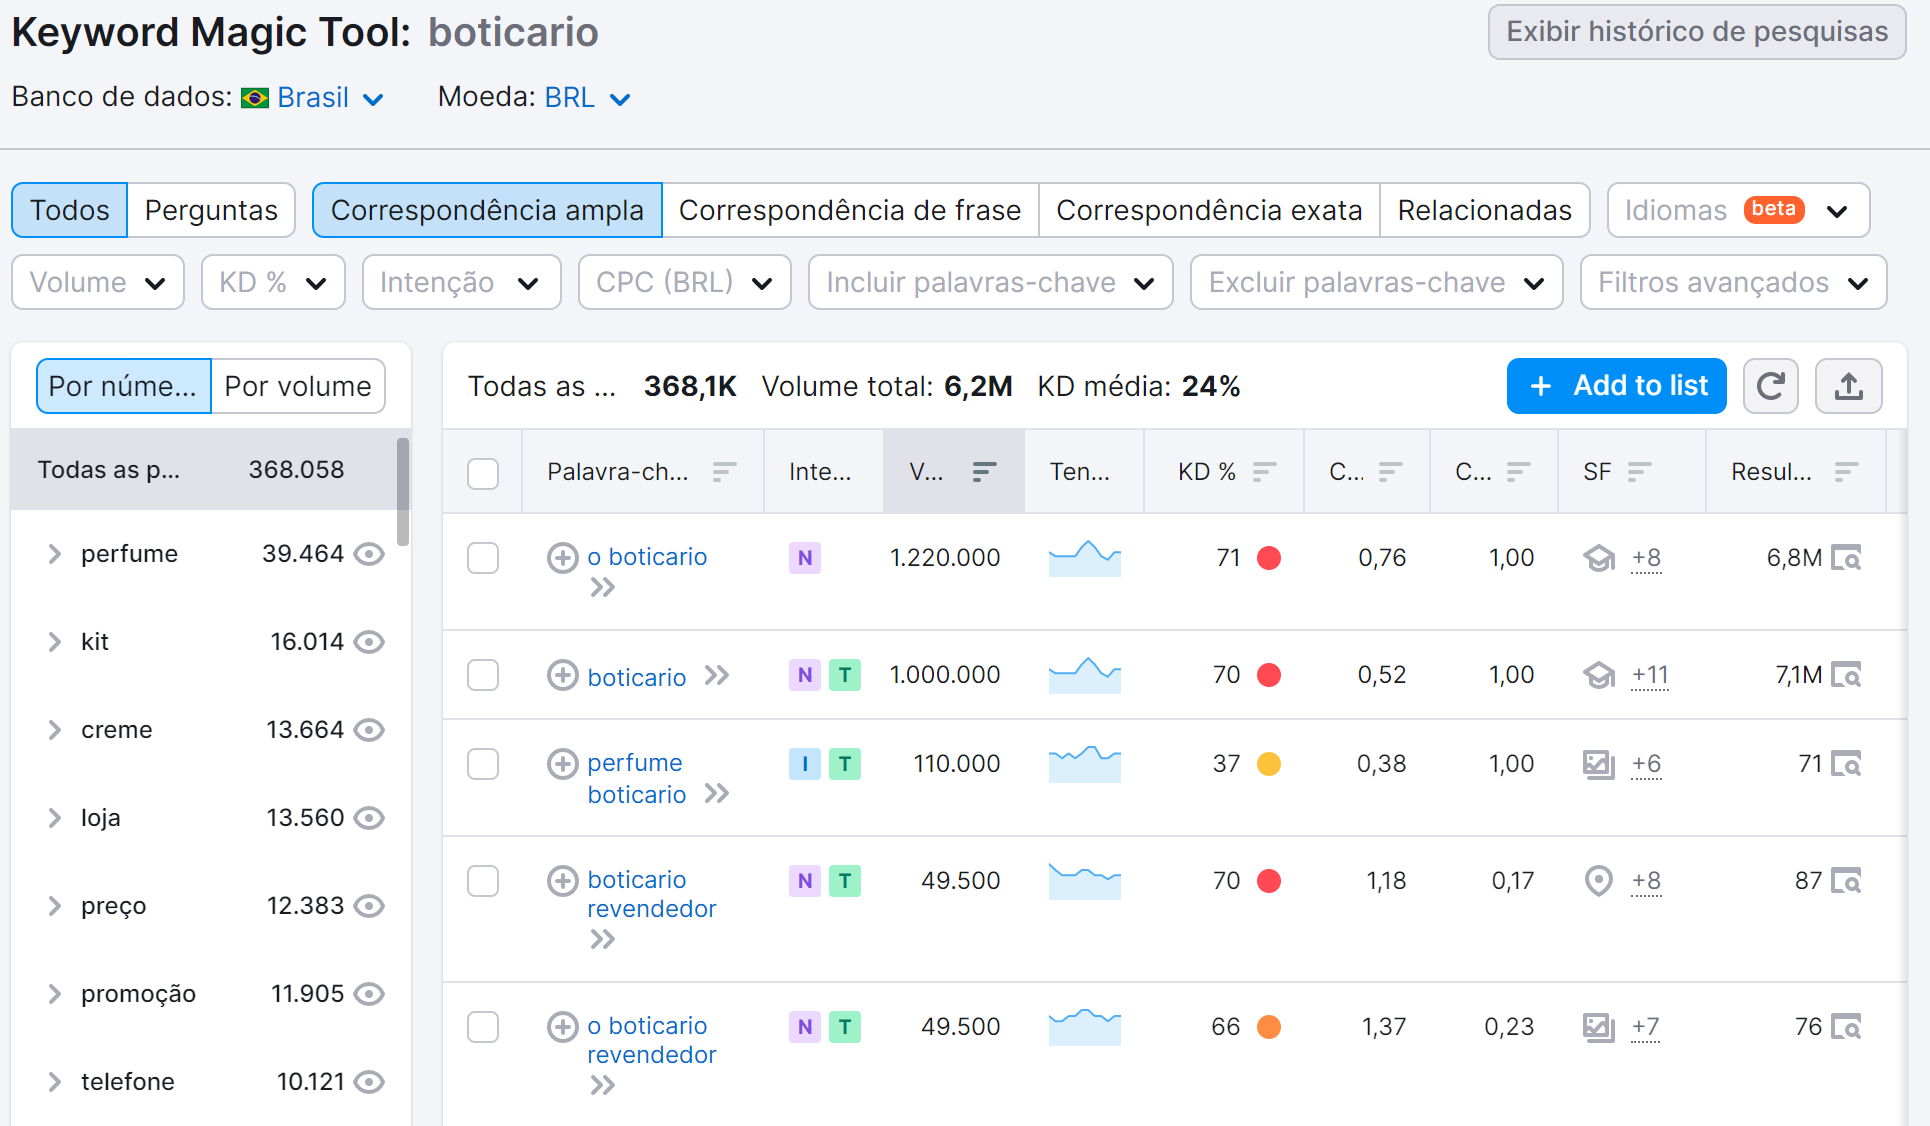This screenshot has width=1930, height=1126.
Task: Tick the select-all header checkbox
Action: [x=483, y=473]
